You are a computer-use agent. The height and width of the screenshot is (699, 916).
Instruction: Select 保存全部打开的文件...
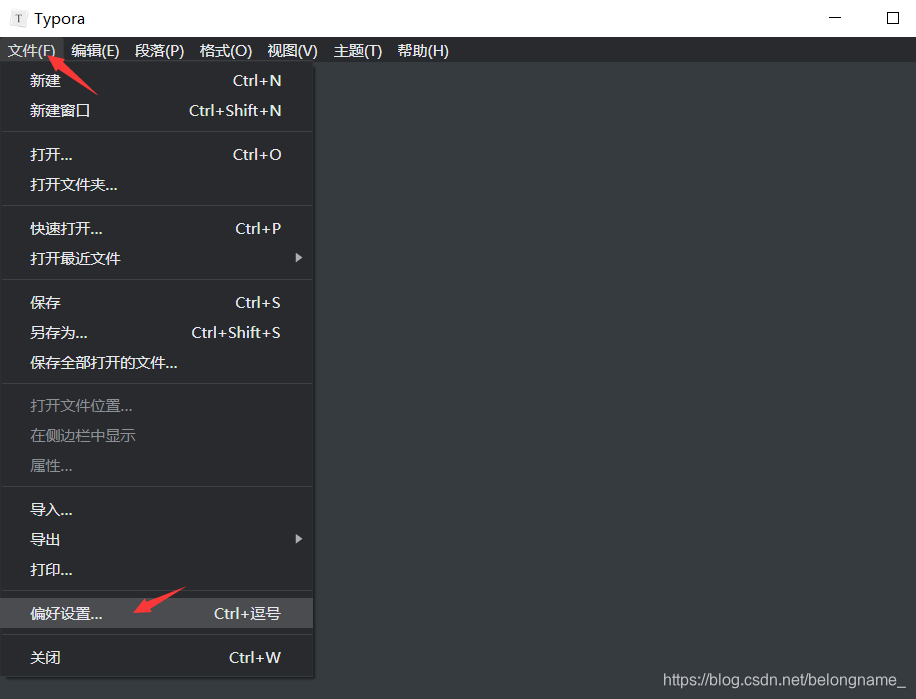pyautogui.click(x=157, y=363)
